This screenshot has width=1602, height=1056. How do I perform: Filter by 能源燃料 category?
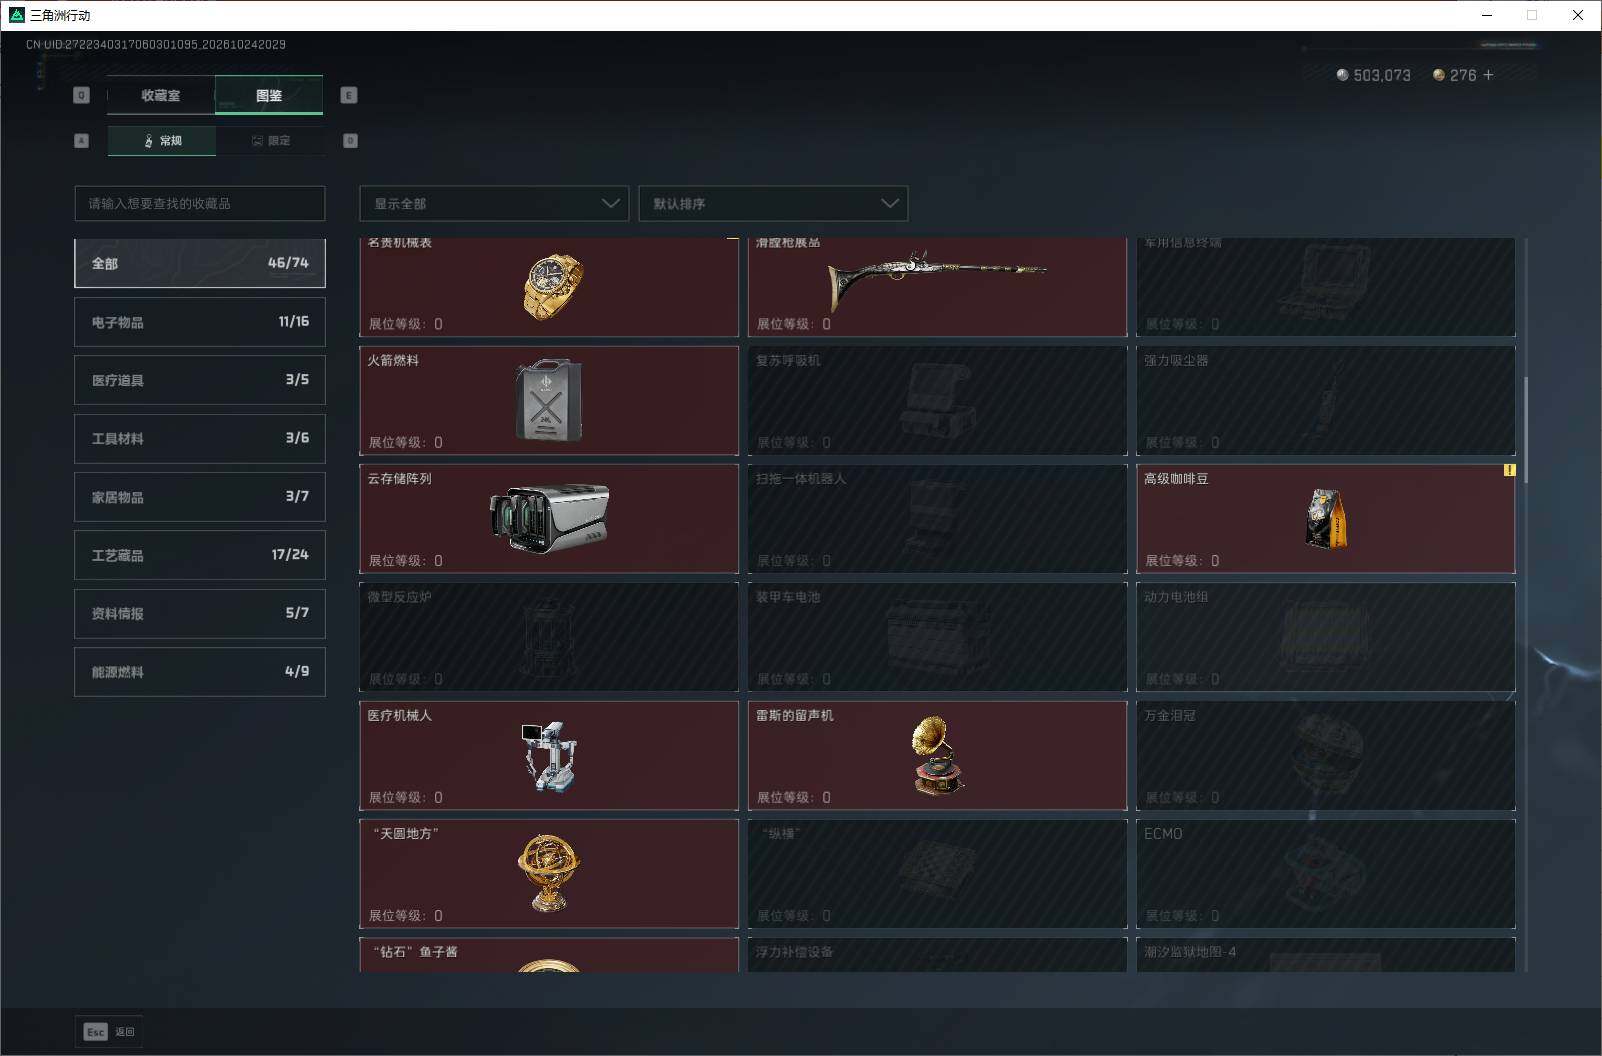click(200, 672)
